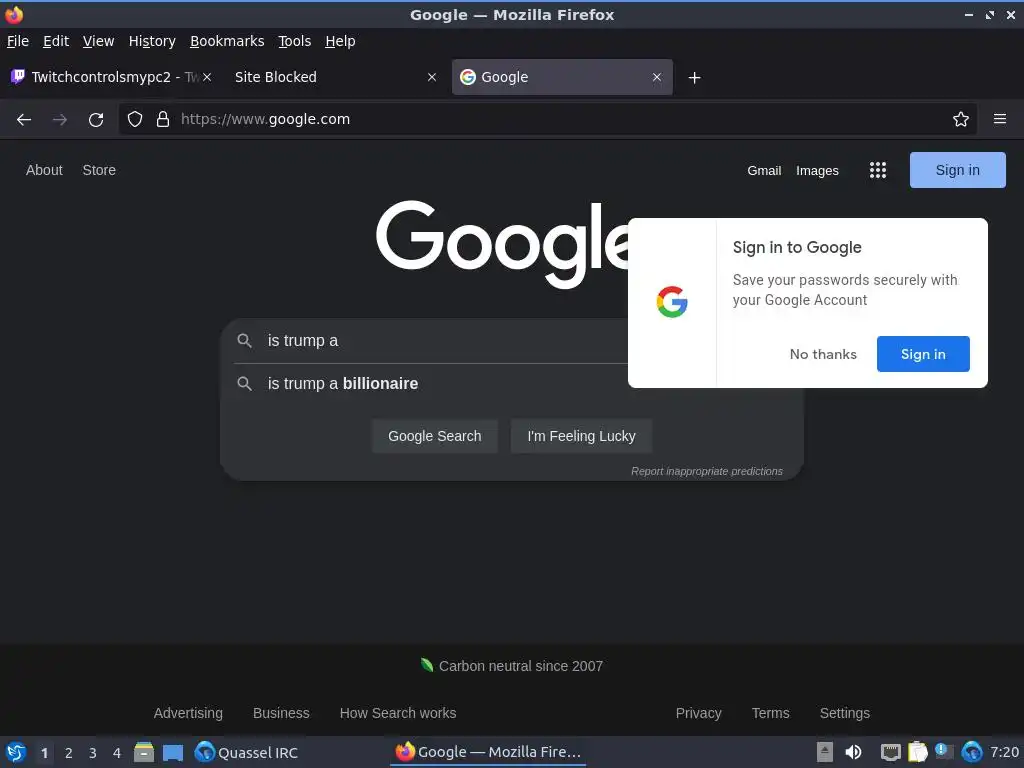
Task: Open the Images link
Action: [817, 170]
